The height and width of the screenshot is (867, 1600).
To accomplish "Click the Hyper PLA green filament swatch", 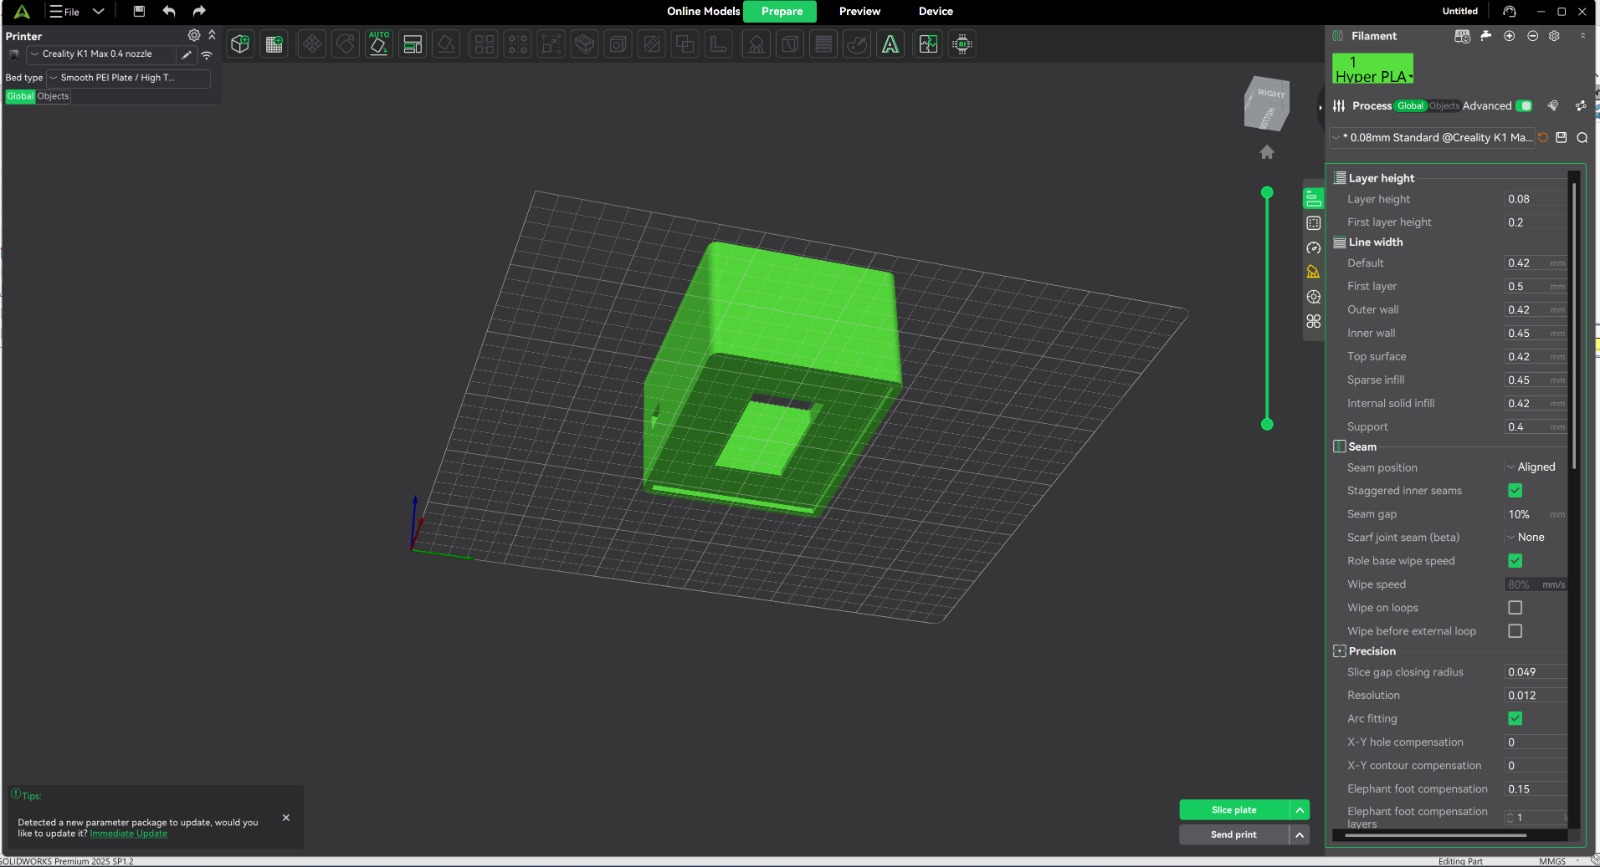I will click(1373, 69).
